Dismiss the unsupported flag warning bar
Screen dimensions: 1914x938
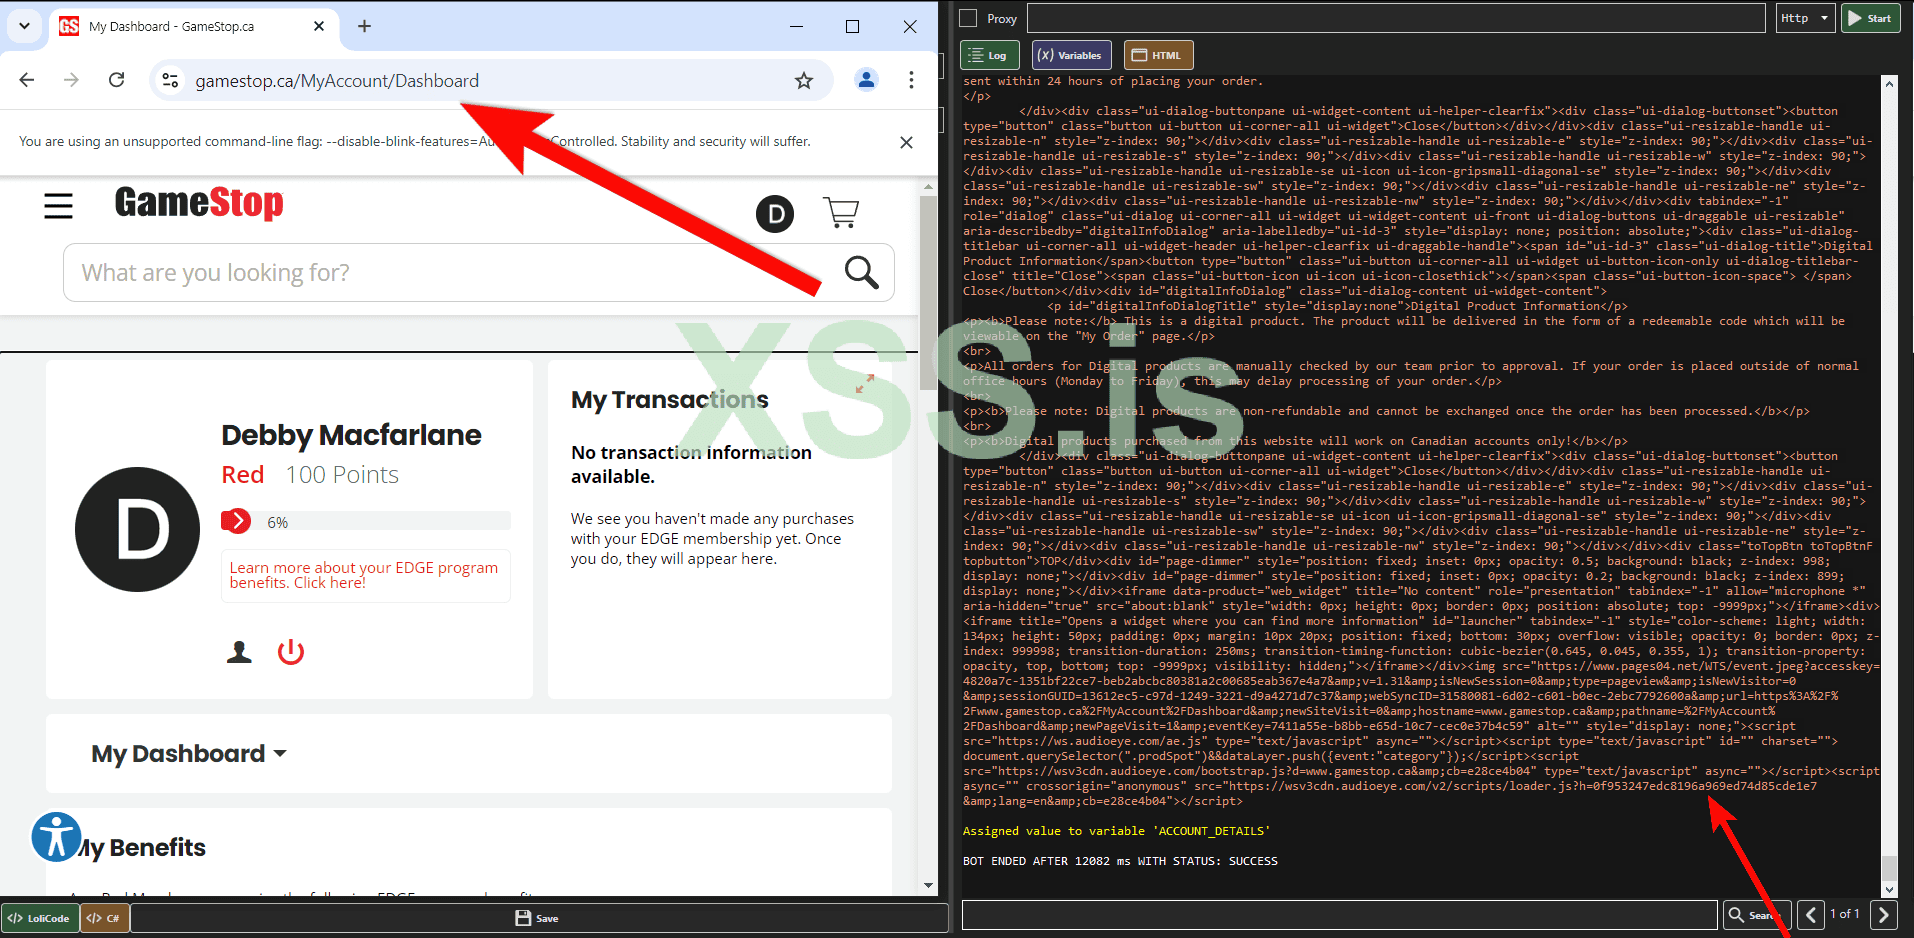[x=906, y=142]
